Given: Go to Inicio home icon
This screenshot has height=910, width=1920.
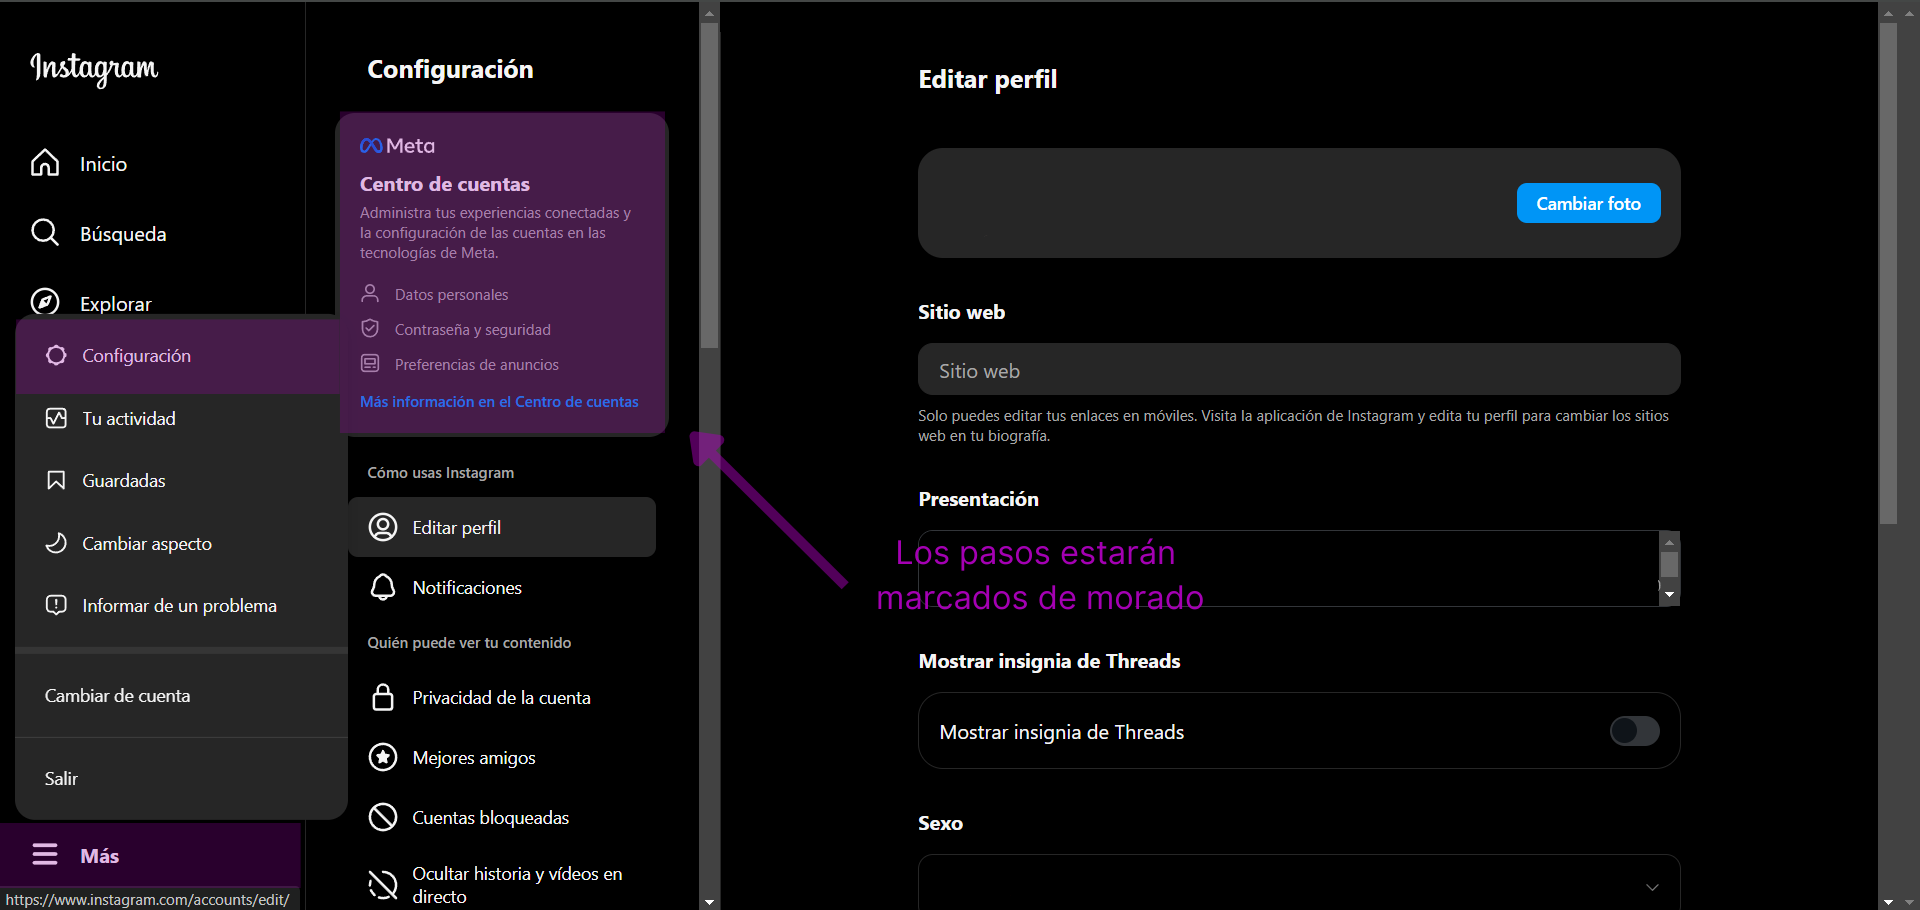Looking at the screenshot, I should (x=45, y=163).
